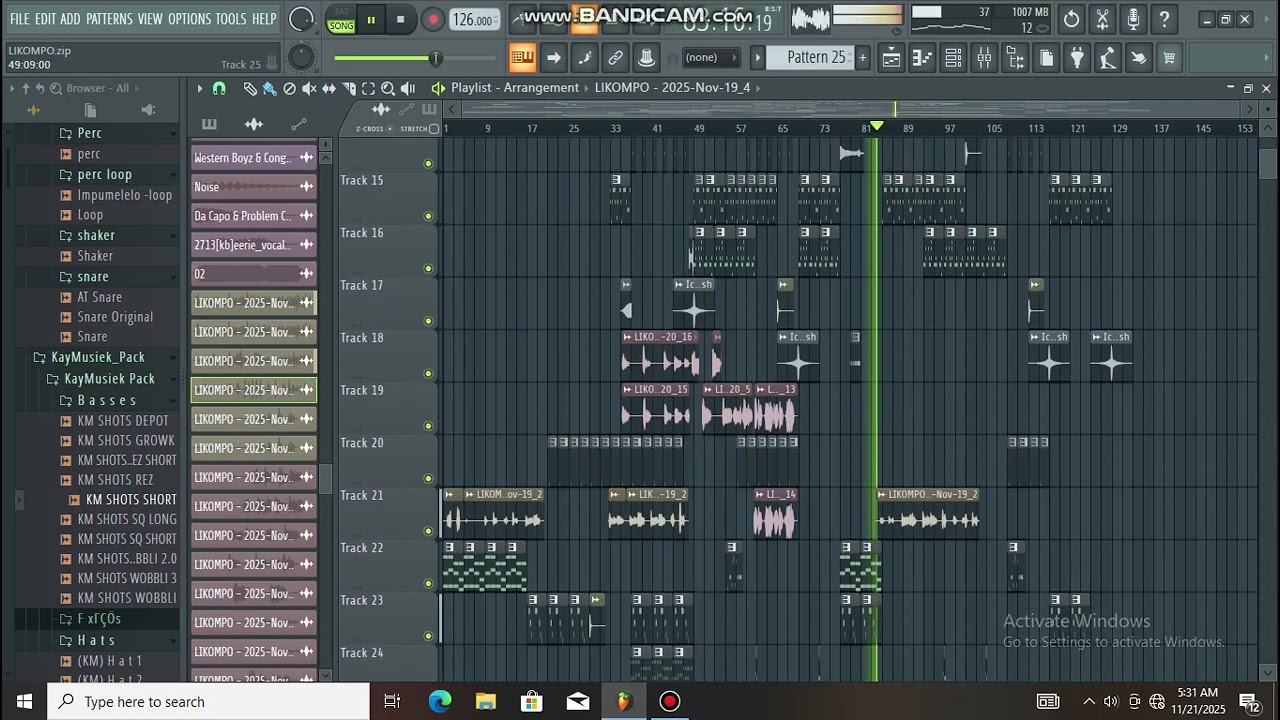Viewport: 1280px width, 720px height.
Task: Open the shopping cart content library icon
Action: pyautogui.click(x=1169, y=58)
